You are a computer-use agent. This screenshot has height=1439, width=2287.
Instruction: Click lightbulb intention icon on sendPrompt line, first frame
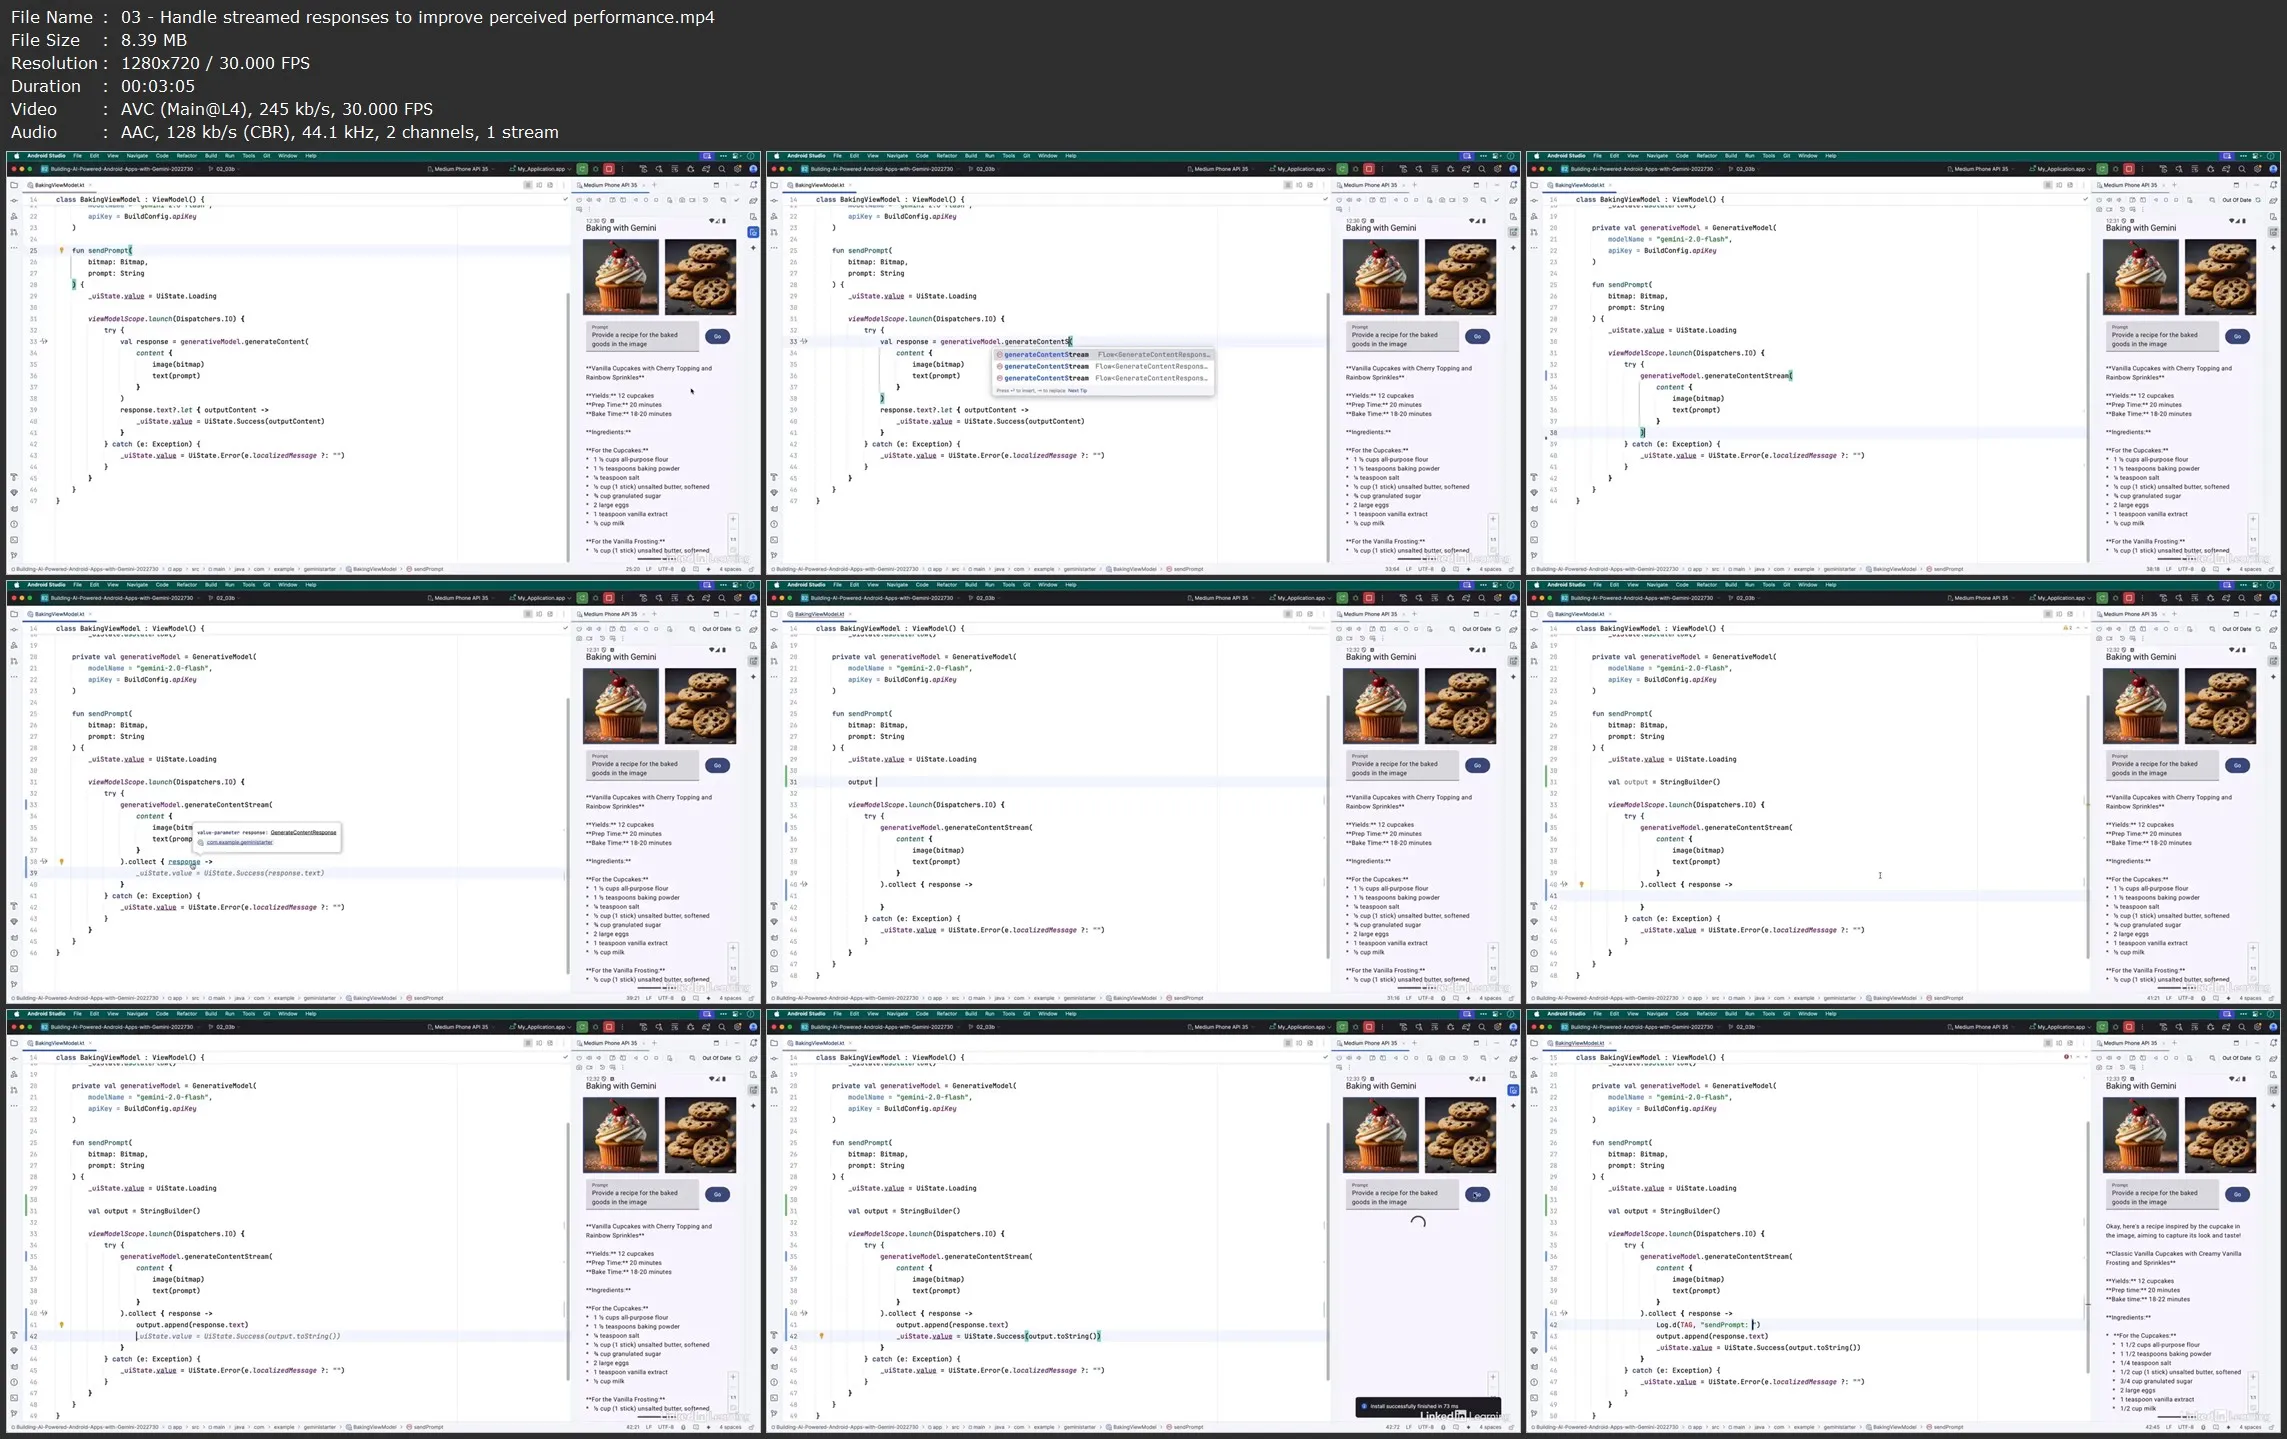click(61, 250)
